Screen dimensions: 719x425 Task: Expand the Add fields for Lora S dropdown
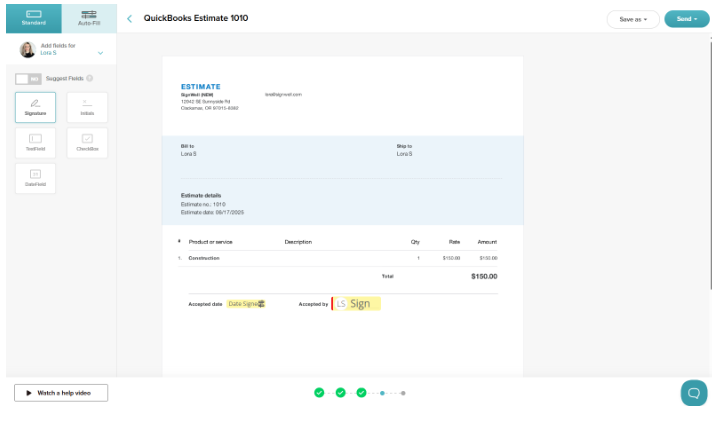click(100, 52)
